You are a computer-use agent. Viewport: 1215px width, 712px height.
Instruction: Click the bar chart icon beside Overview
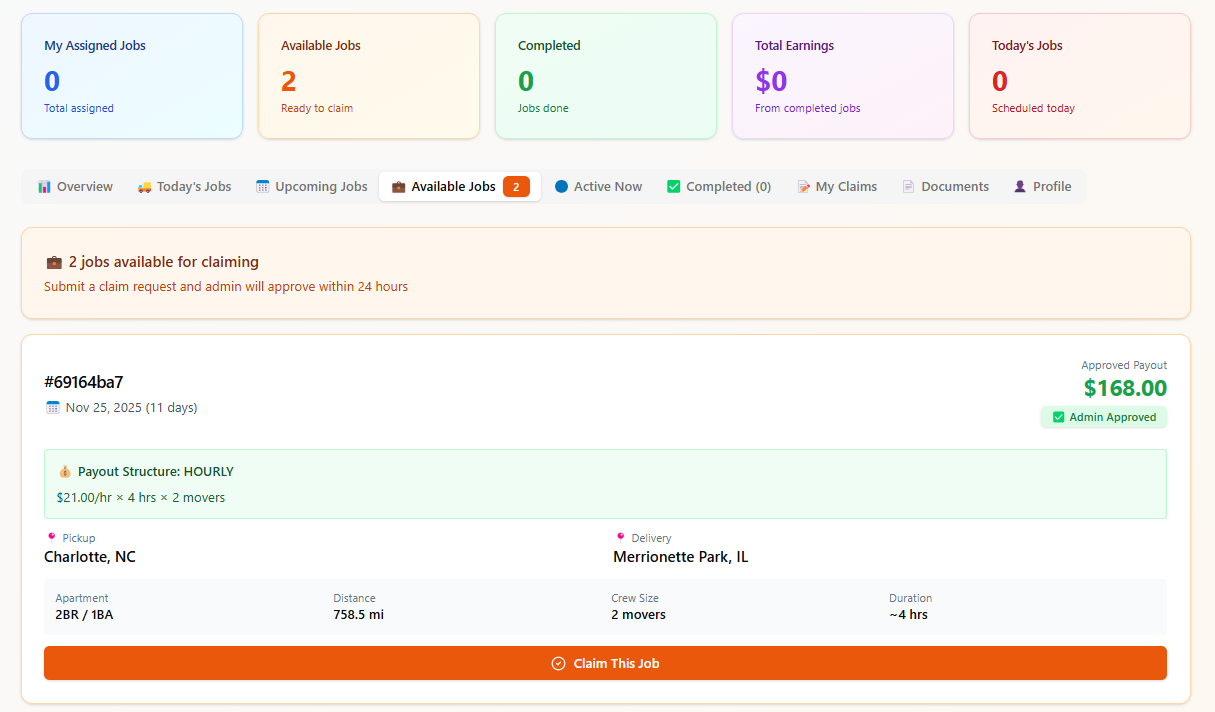[44, 187]
